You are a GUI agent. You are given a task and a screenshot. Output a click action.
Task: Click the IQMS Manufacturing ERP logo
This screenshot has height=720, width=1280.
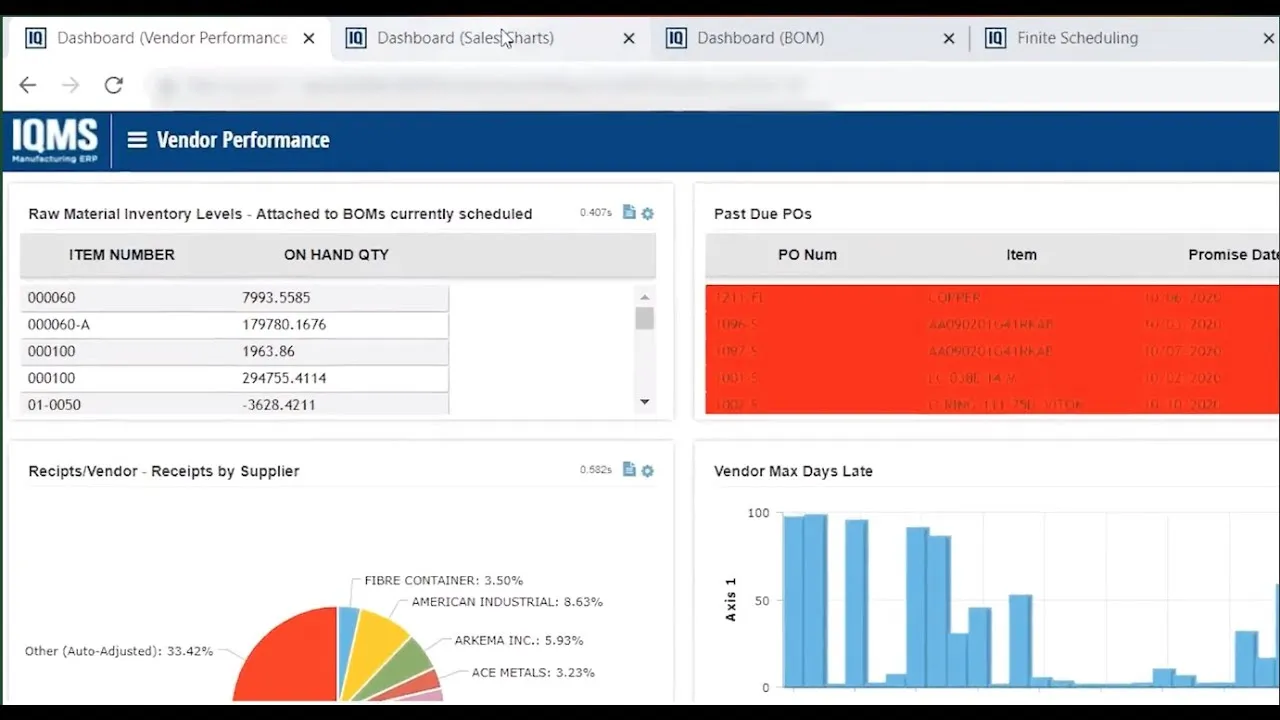click(54, 140)
